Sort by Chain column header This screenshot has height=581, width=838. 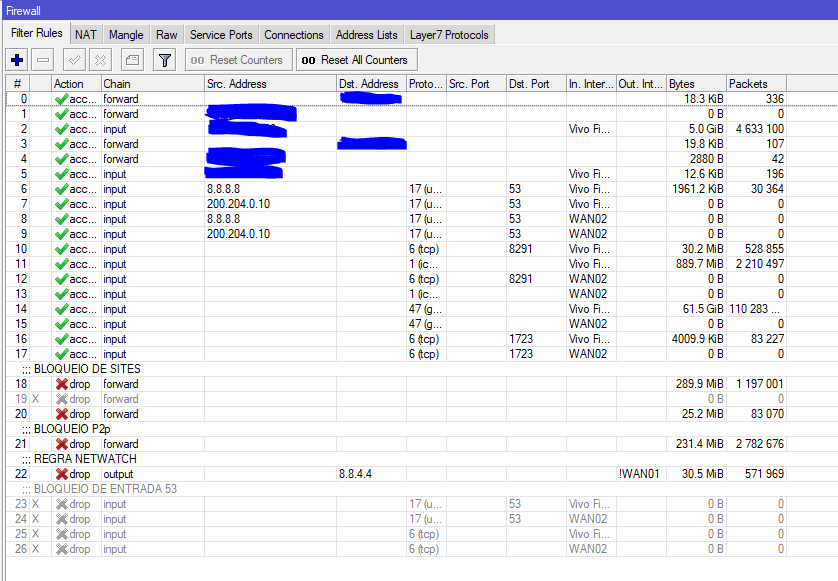tap(153, 84)
